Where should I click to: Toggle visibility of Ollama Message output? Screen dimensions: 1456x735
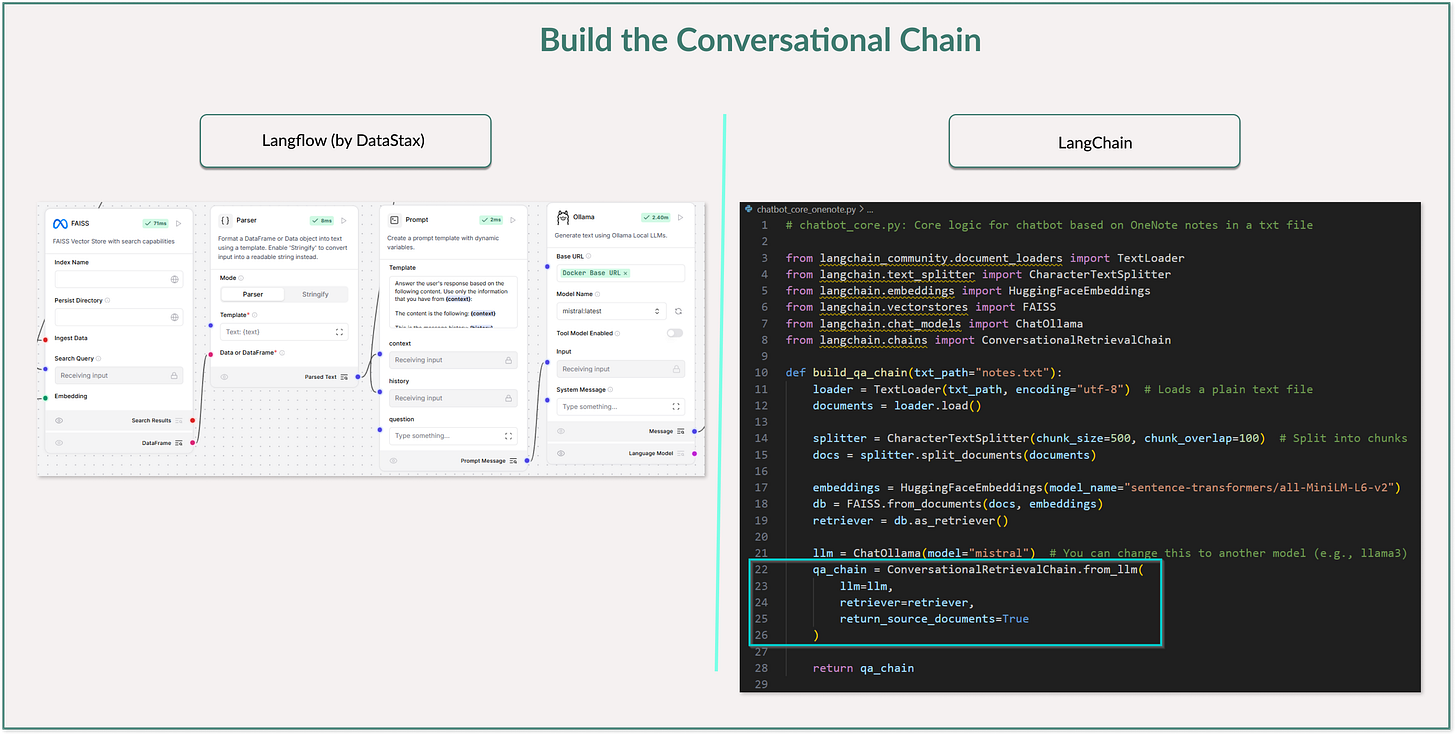563,431
